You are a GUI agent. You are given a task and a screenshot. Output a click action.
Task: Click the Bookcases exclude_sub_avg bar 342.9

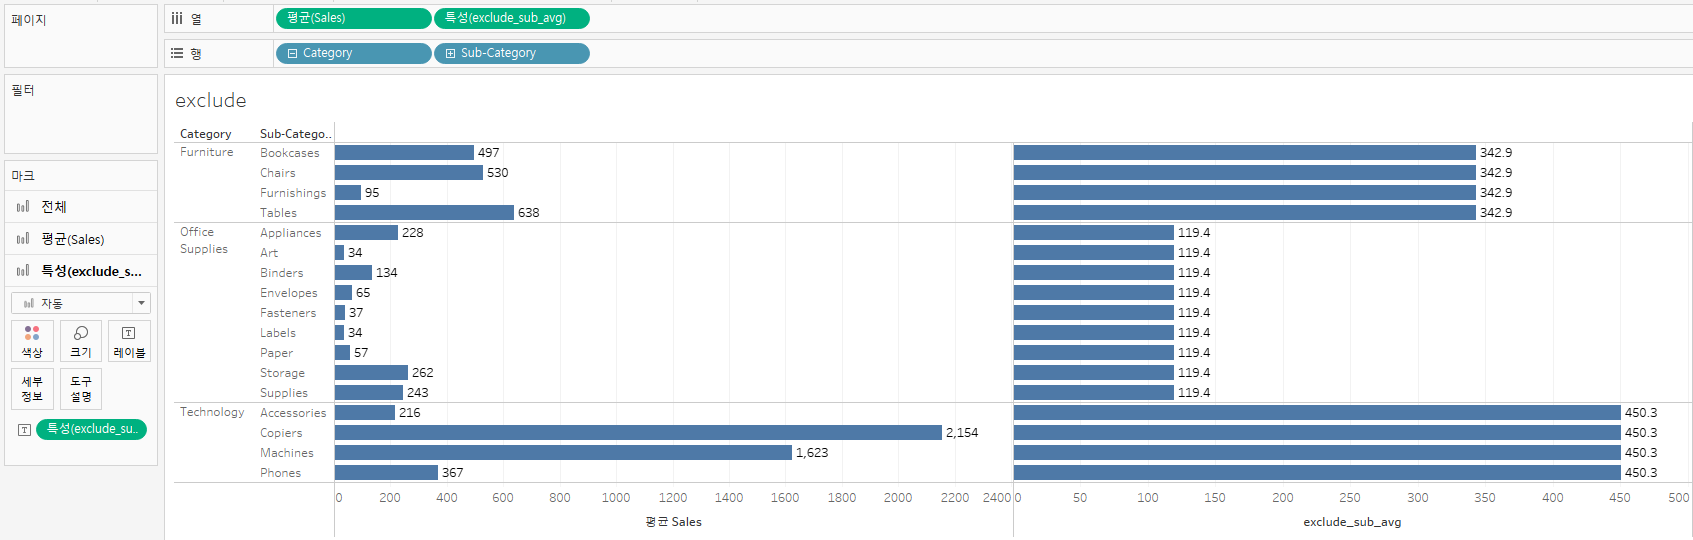[1245, 153]
